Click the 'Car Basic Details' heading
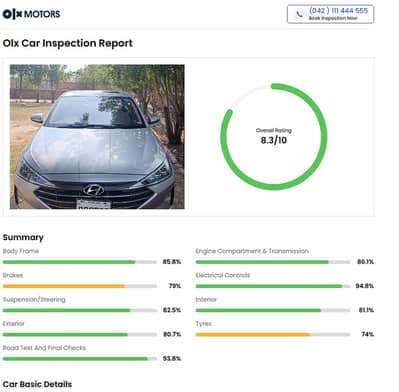 click(37, 384)
